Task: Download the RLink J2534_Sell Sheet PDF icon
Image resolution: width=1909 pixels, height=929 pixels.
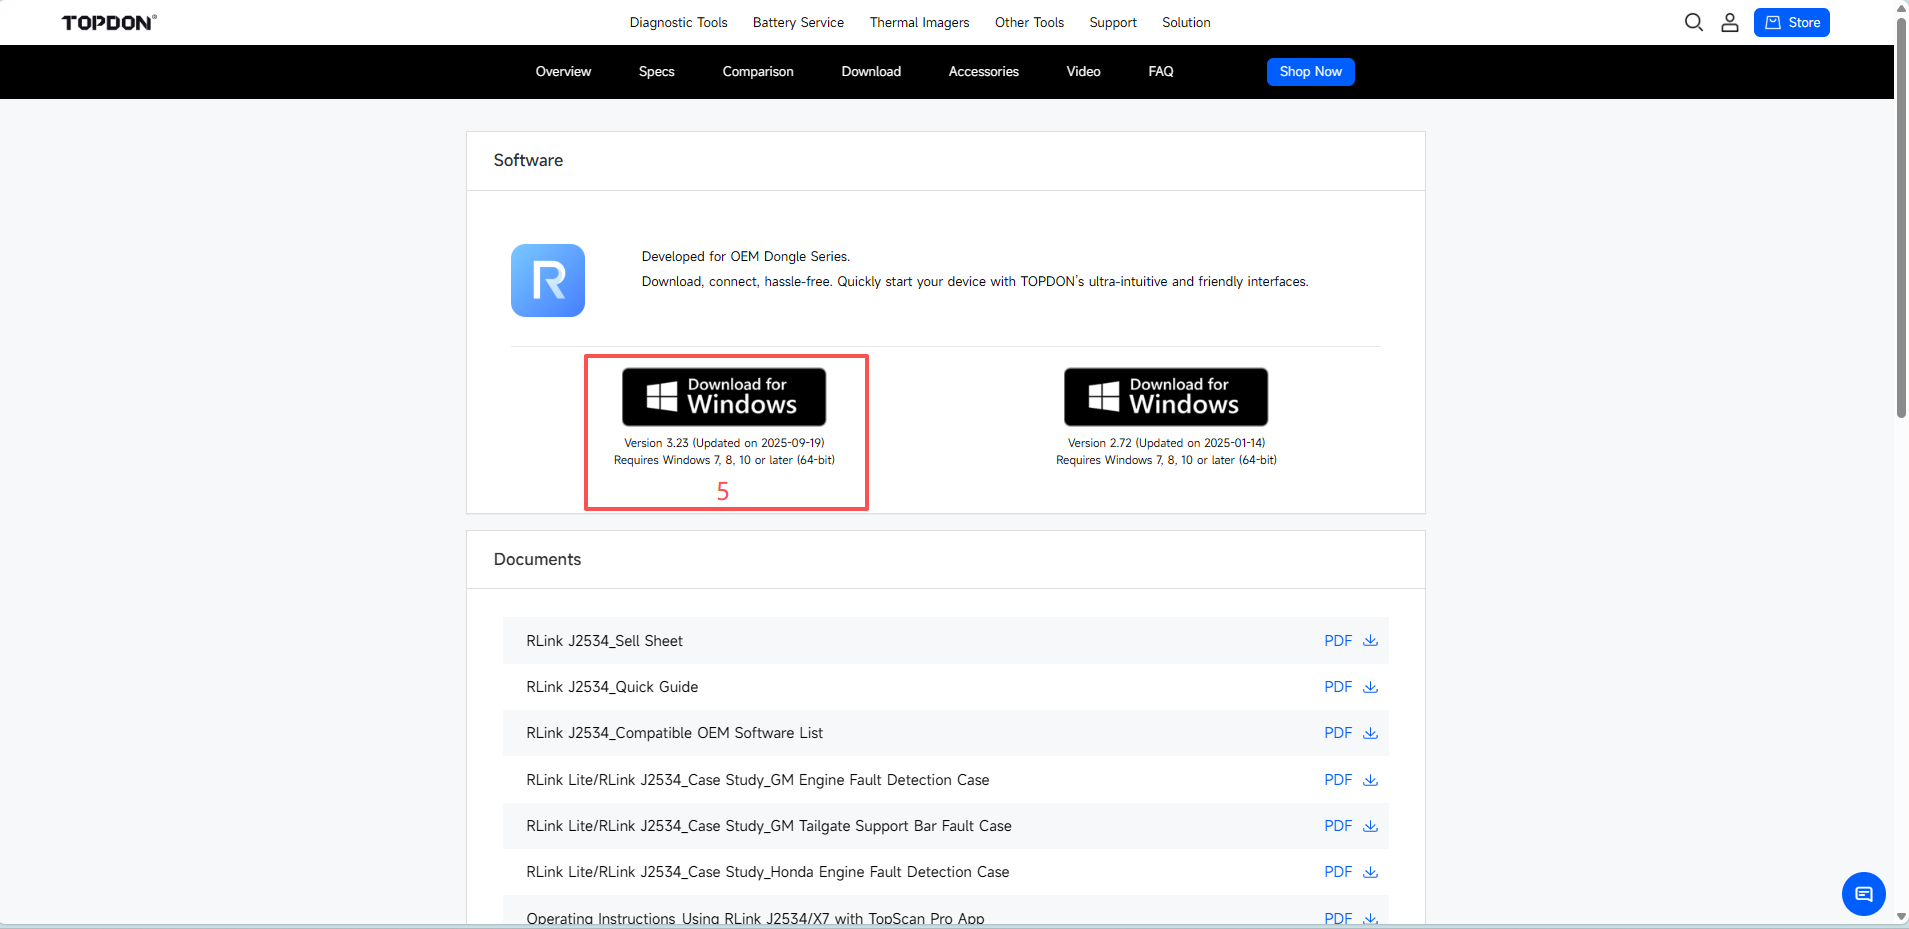Action: (1370, 641)
